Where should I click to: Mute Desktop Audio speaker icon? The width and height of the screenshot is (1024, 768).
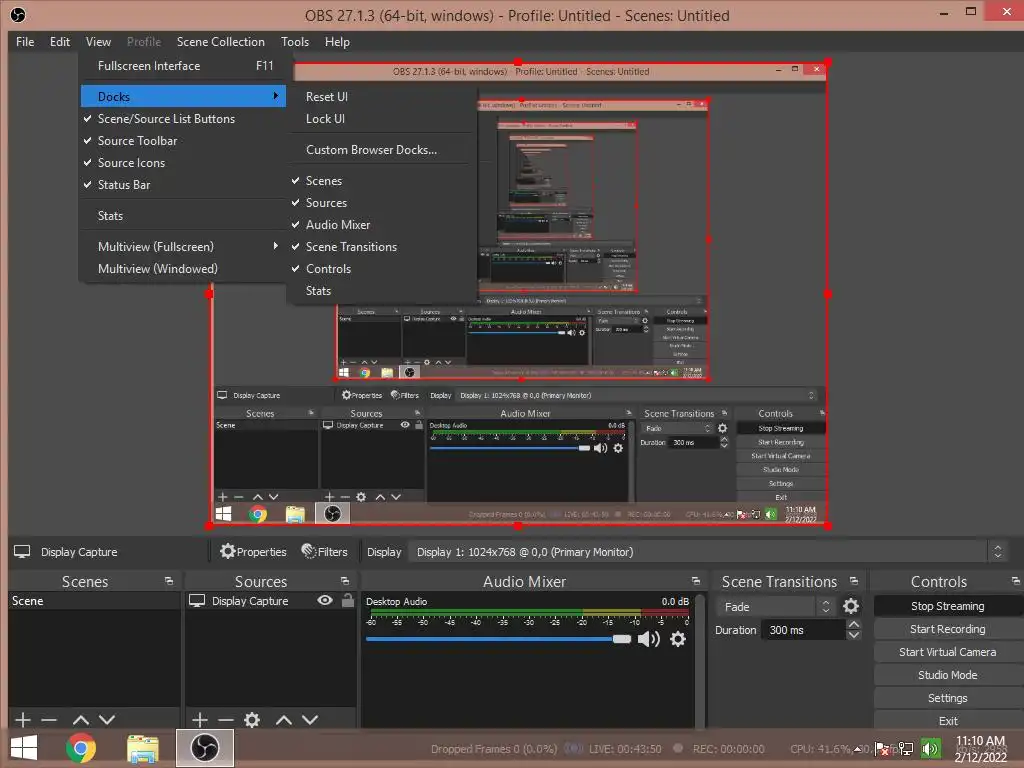point(648,639)
